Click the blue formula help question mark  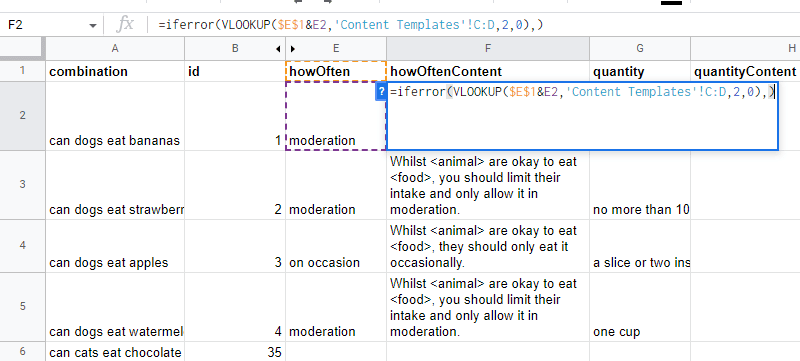(x=381, y=92)
